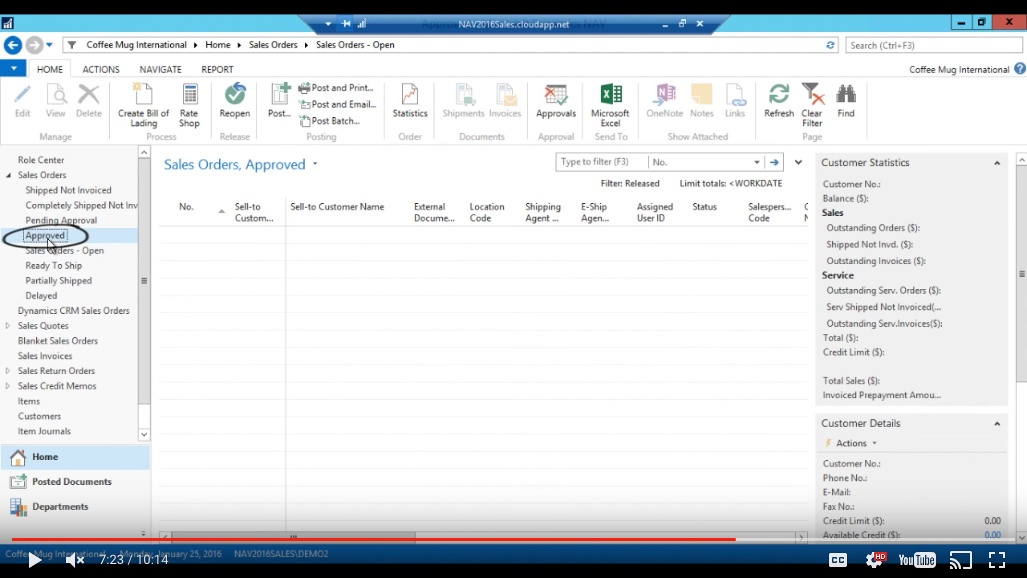Click the Type to filter field

click(601, 162)
